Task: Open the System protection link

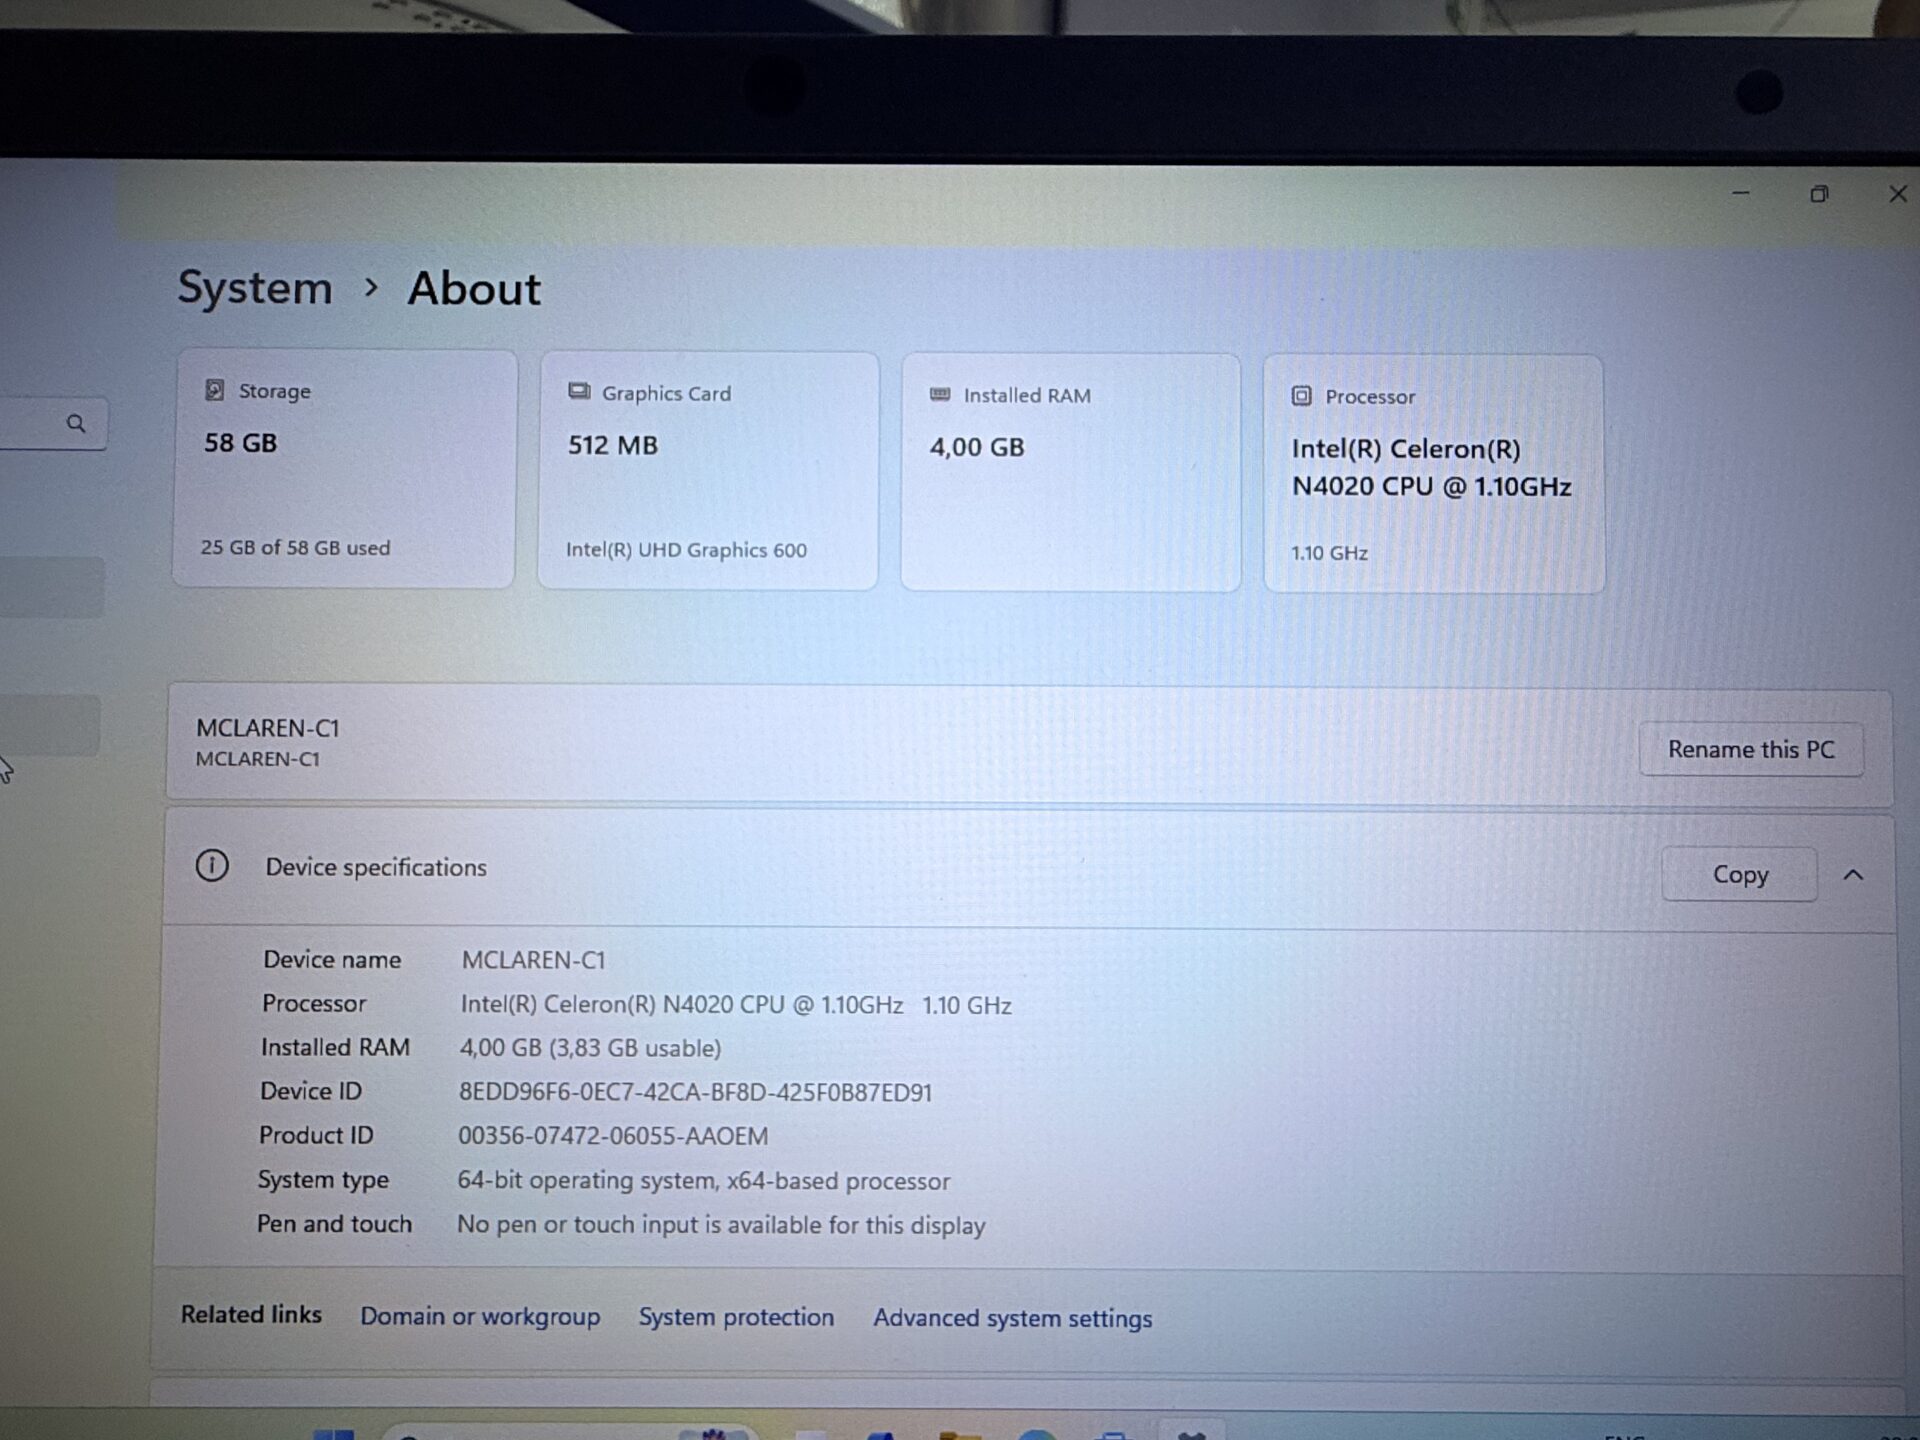Action: 736,1317
